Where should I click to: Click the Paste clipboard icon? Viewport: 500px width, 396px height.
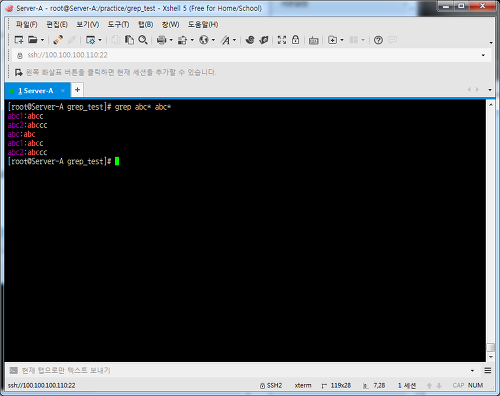[129, 40]
